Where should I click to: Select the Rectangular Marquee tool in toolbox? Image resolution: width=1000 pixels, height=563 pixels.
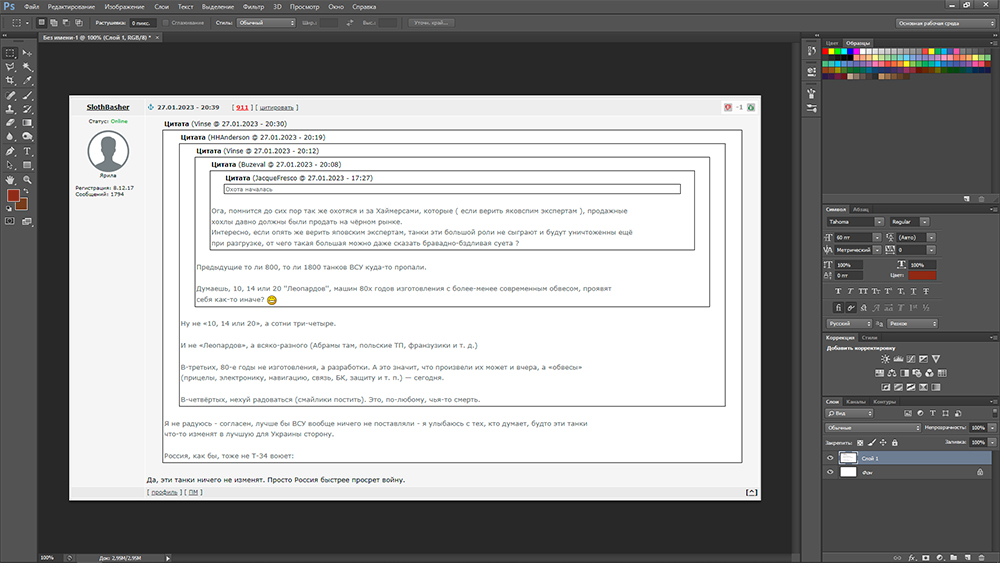tap(10, 53)
